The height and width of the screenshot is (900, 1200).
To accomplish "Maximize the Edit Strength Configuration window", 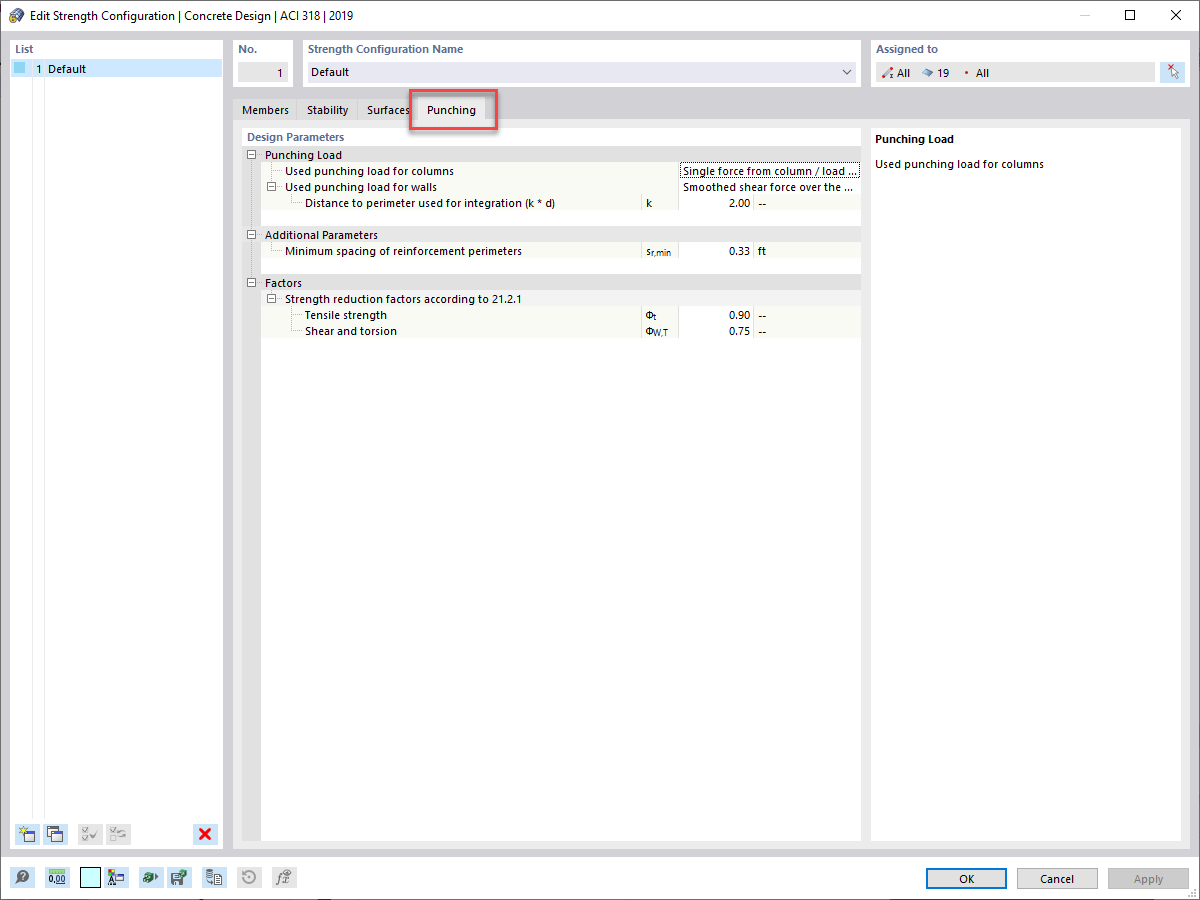I will (x=1130, y=15).
